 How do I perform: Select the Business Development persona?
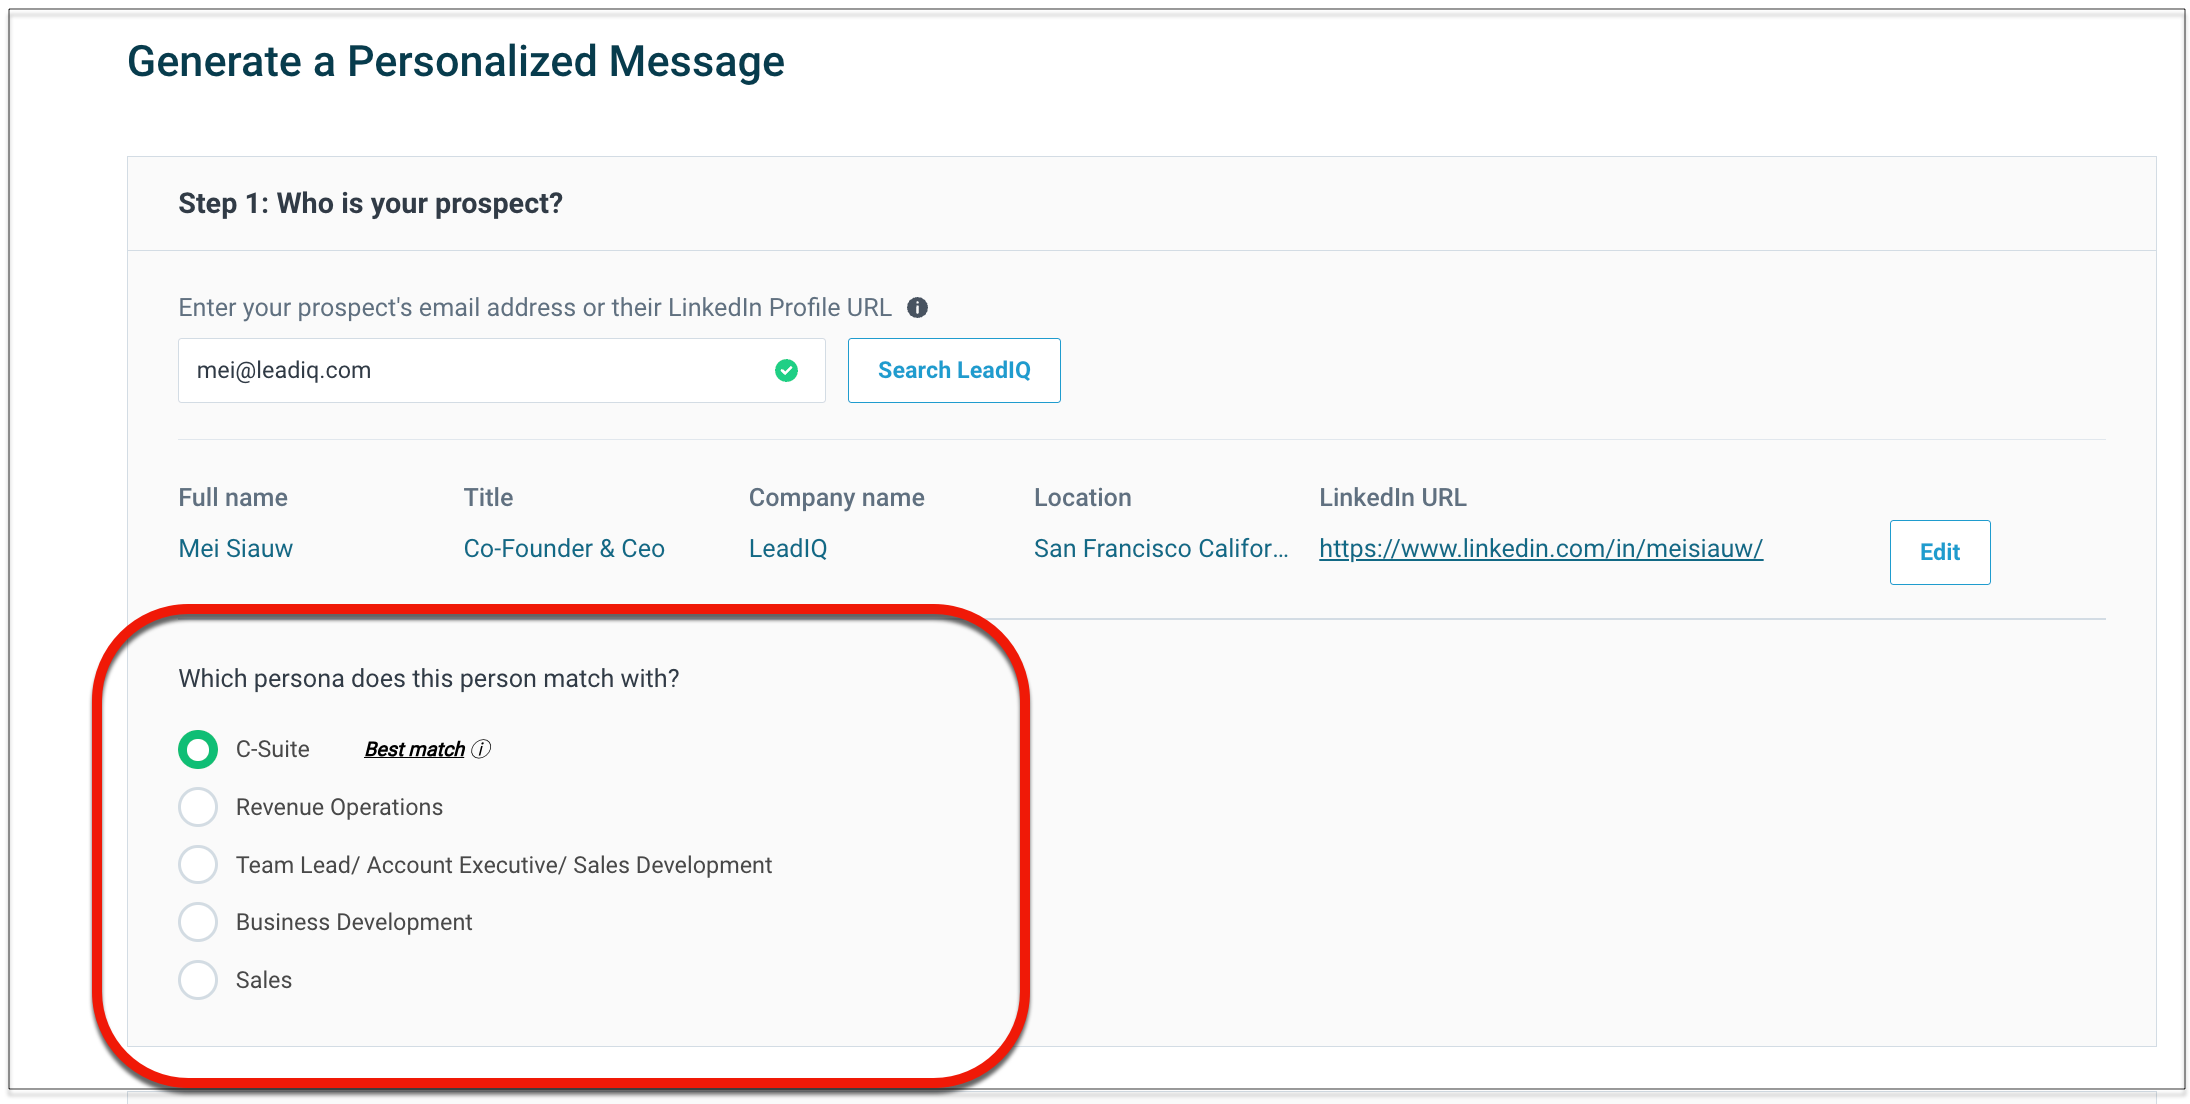[198, 922]
